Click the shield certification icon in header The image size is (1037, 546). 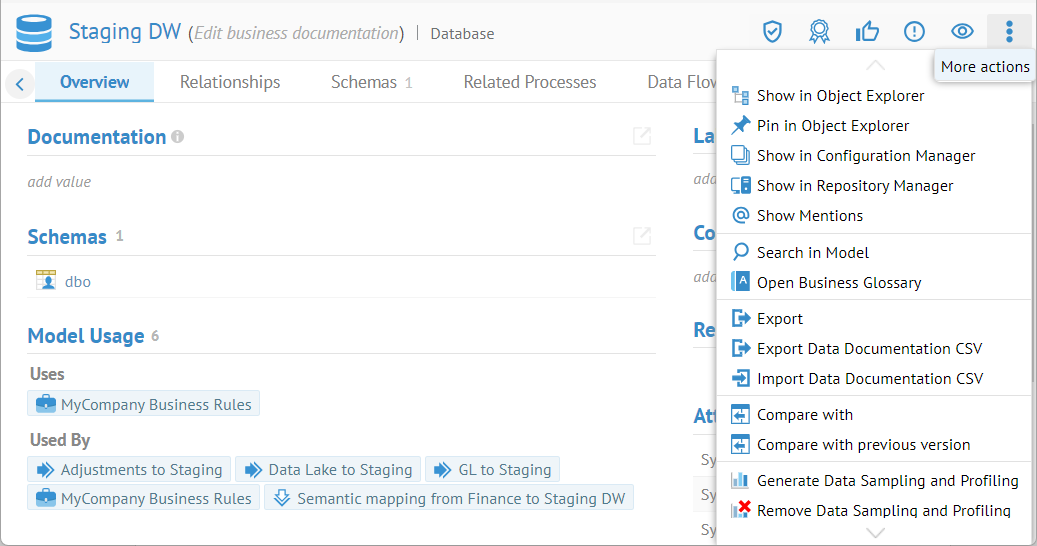pos(771,32)
